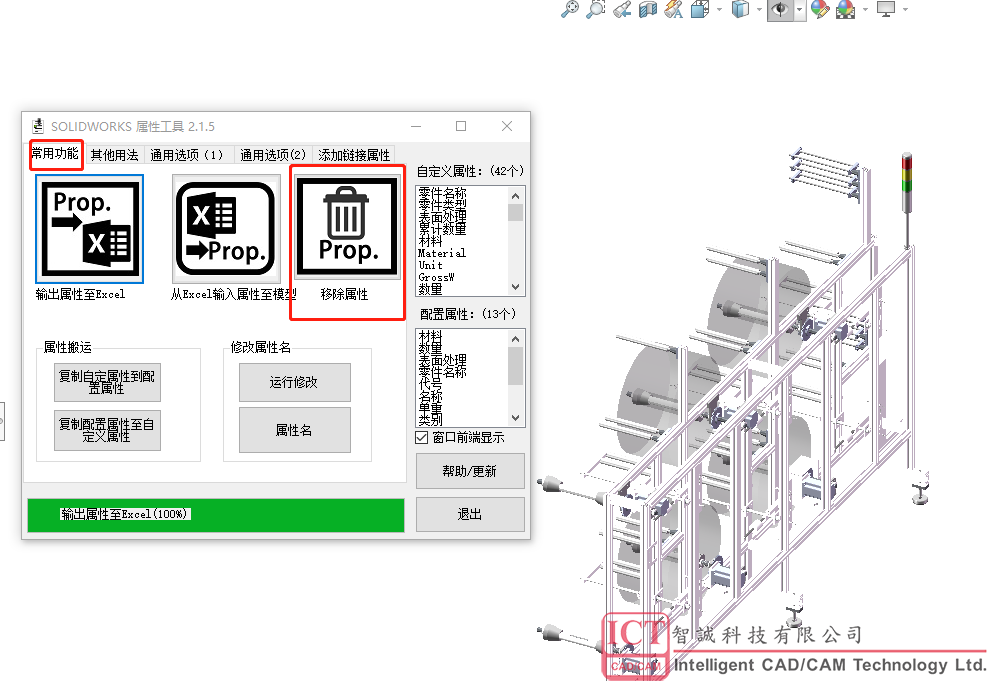The height and width of the screenshot is (681, 996).
Task: Click the View Settings monitor icon
Action: click(x=885, y=9)
